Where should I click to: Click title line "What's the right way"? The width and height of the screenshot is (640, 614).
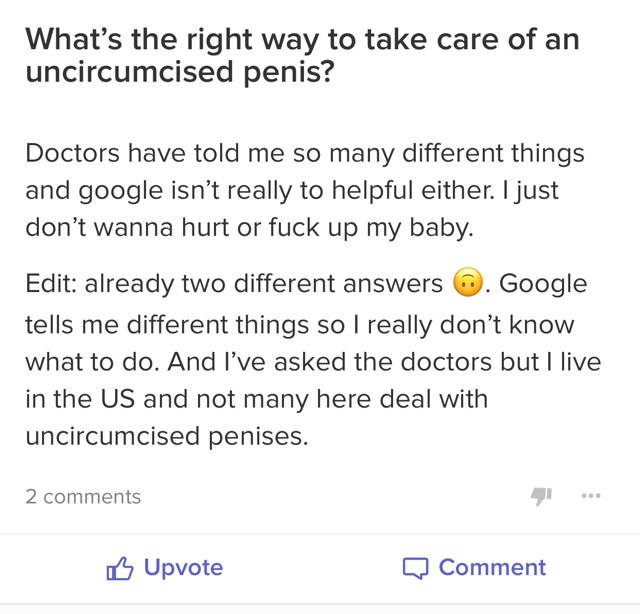(302, 40)
